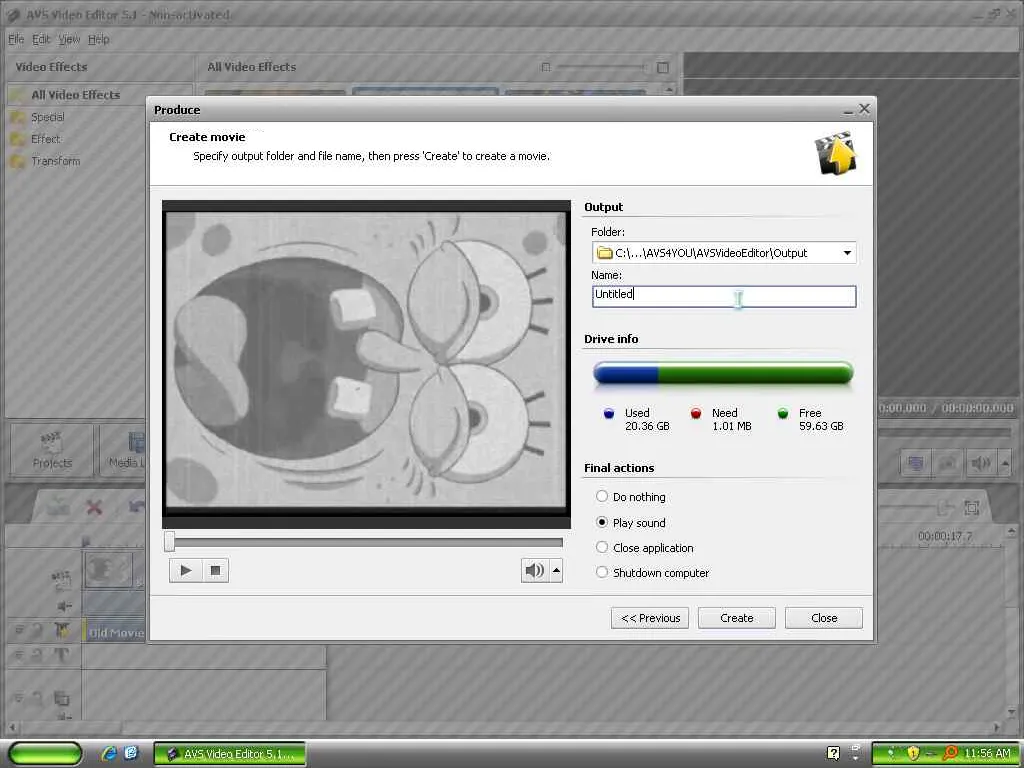Image resolution: width=1024 pixels, height=768 pixels.
Task: Click the undo arrow on timeline toolbar
Action: click(136, 506)
